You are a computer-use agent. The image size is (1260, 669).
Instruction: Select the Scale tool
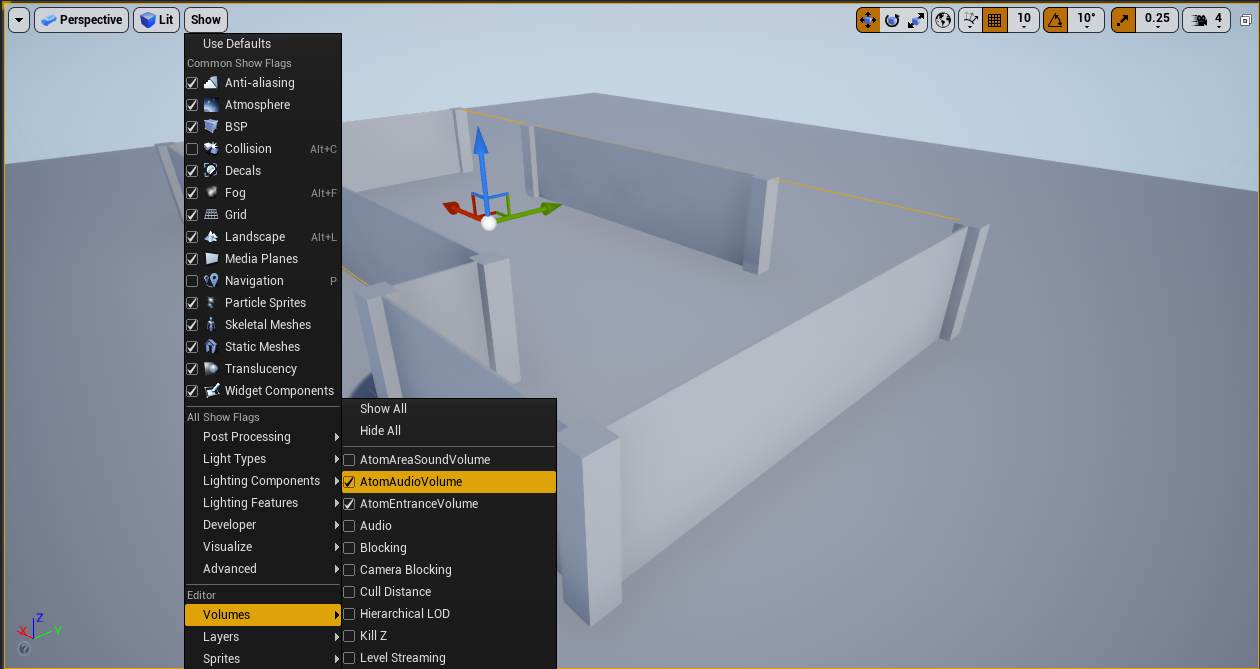[x=917, y=19]
